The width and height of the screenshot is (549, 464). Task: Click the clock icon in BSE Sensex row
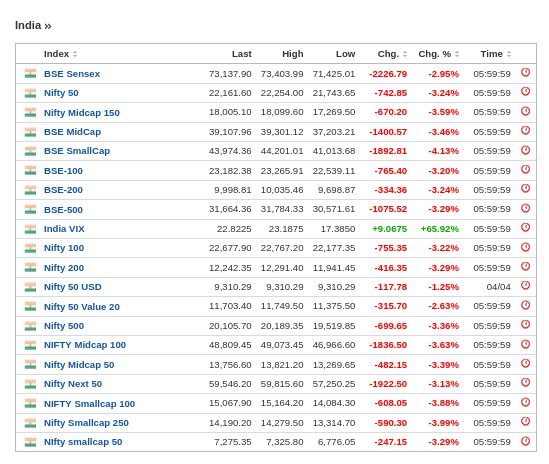click(x=525, y=72)
